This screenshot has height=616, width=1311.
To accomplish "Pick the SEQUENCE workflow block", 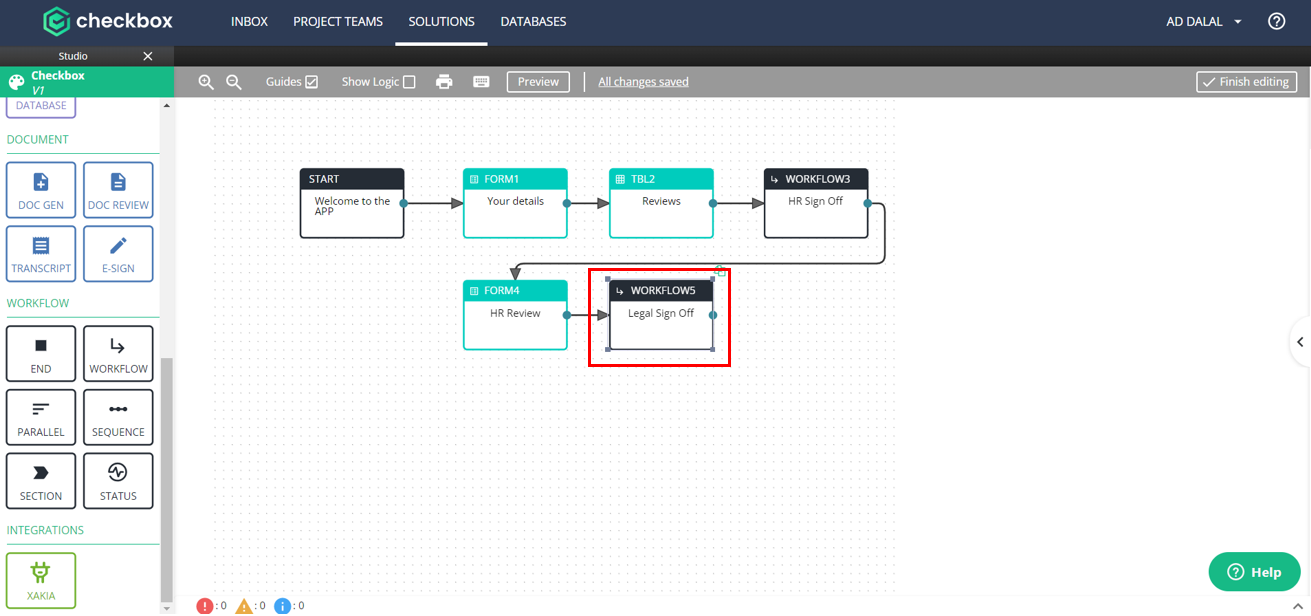I will [x=118, y=417].
